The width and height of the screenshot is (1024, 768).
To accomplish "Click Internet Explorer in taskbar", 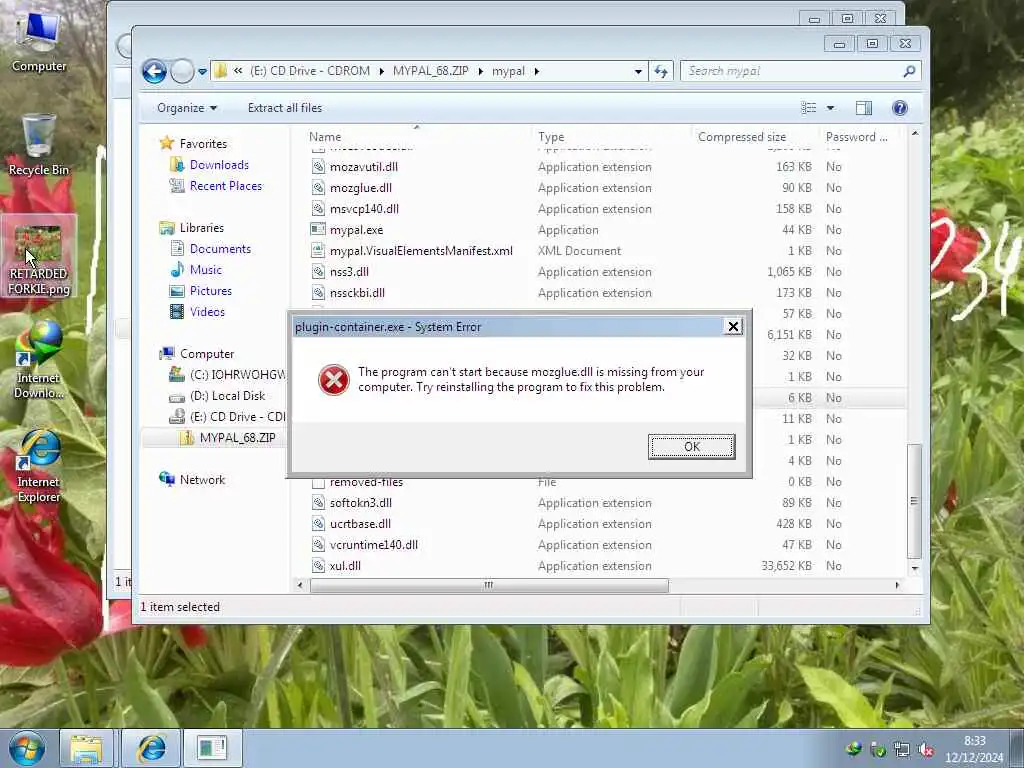I will (152, 748).
